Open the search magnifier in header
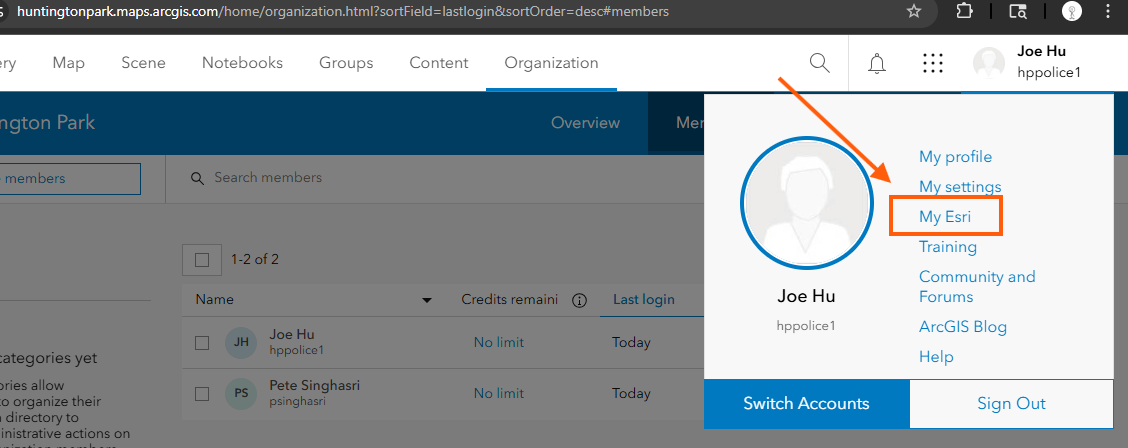The height and width of the screenshot is (448, 1128). pos(819,63)
